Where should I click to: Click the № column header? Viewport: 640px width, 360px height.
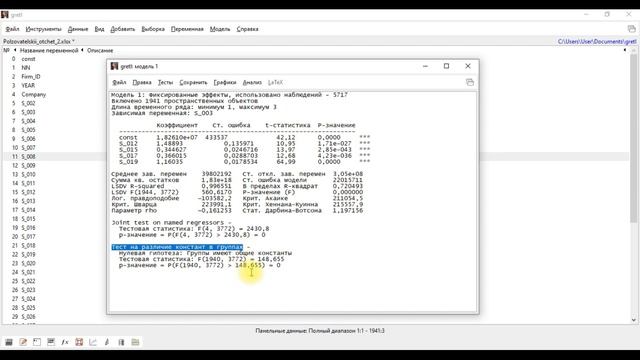click(6, 50)
